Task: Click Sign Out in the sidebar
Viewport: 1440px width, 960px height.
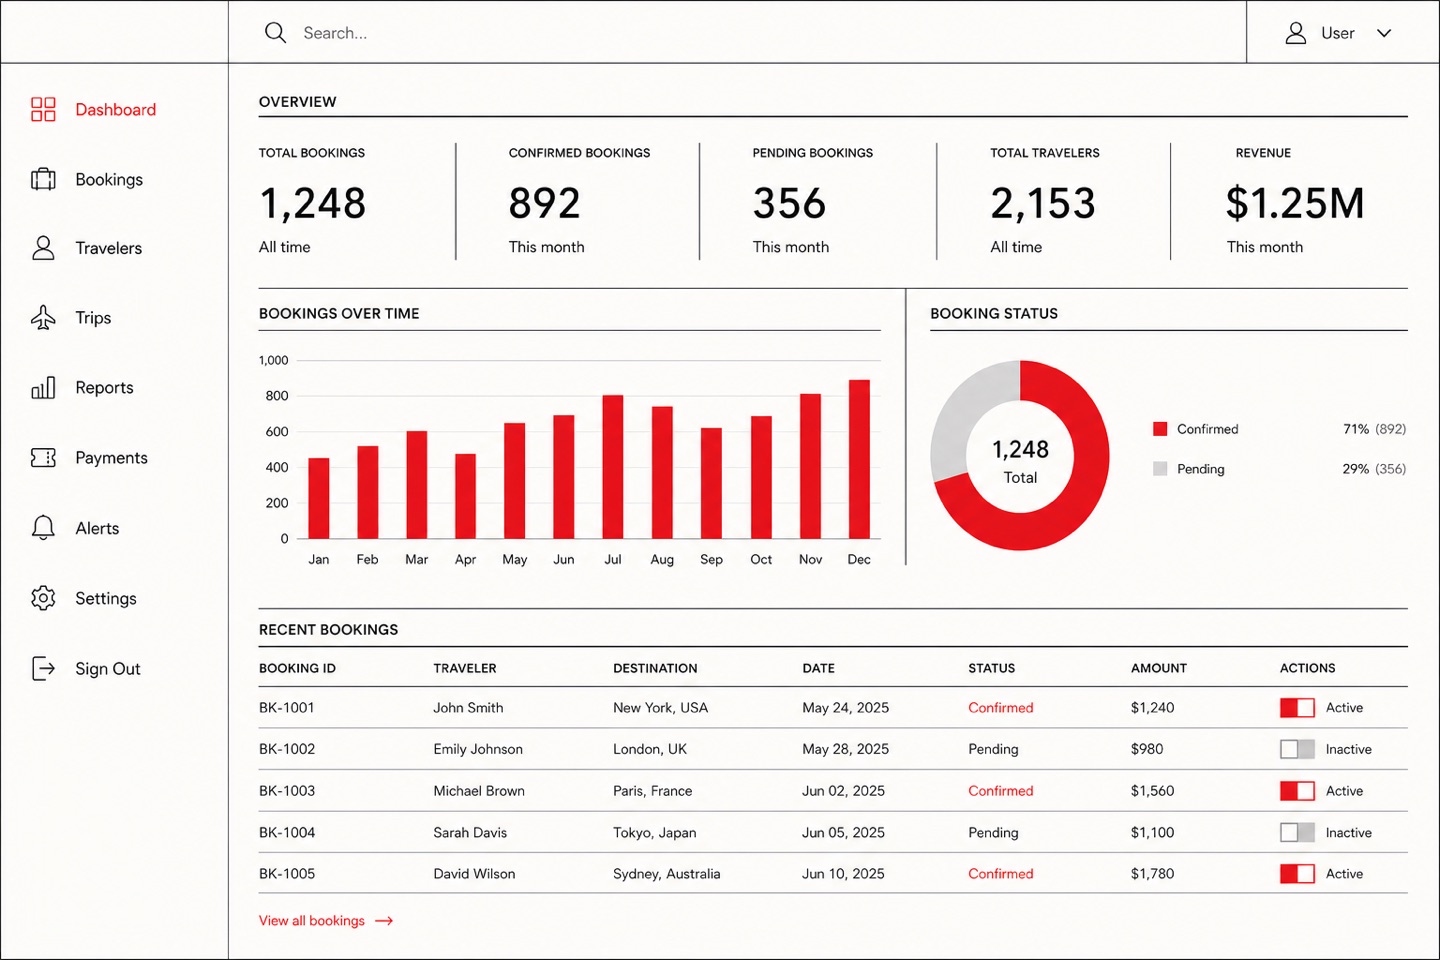Action: [86, 668]
